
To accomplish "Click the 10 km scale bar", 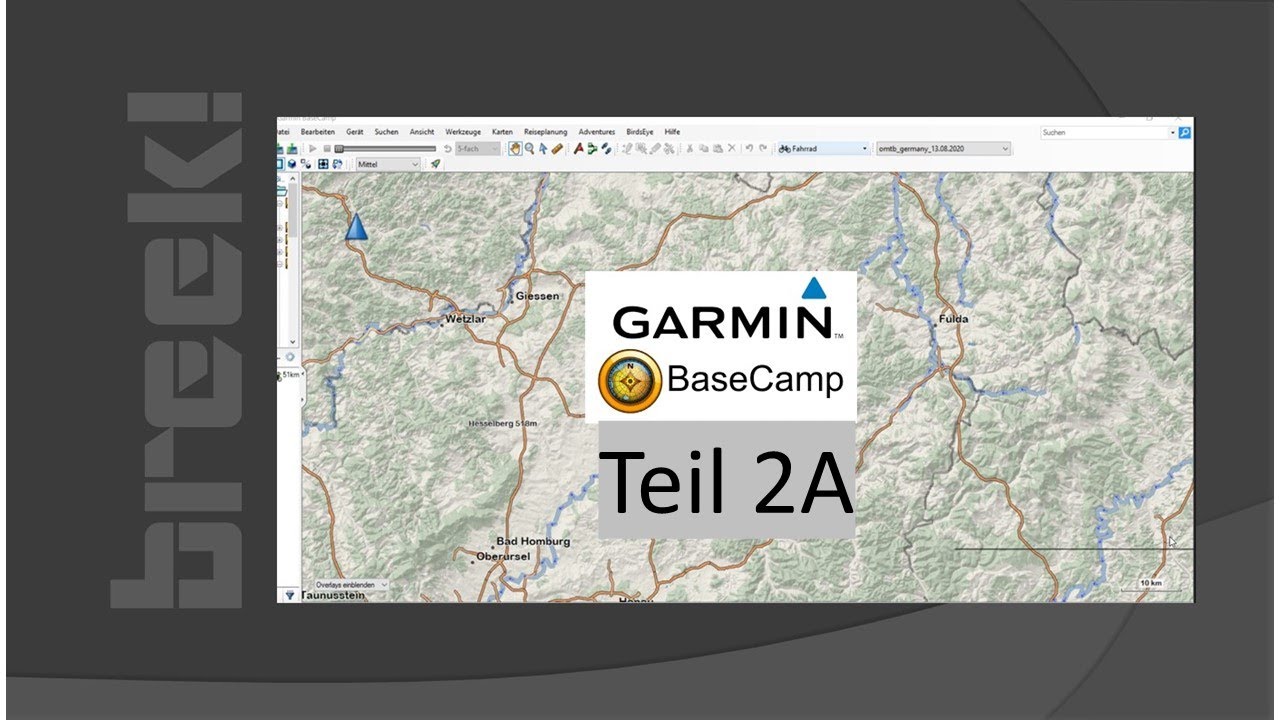I will click(1150, 586).
